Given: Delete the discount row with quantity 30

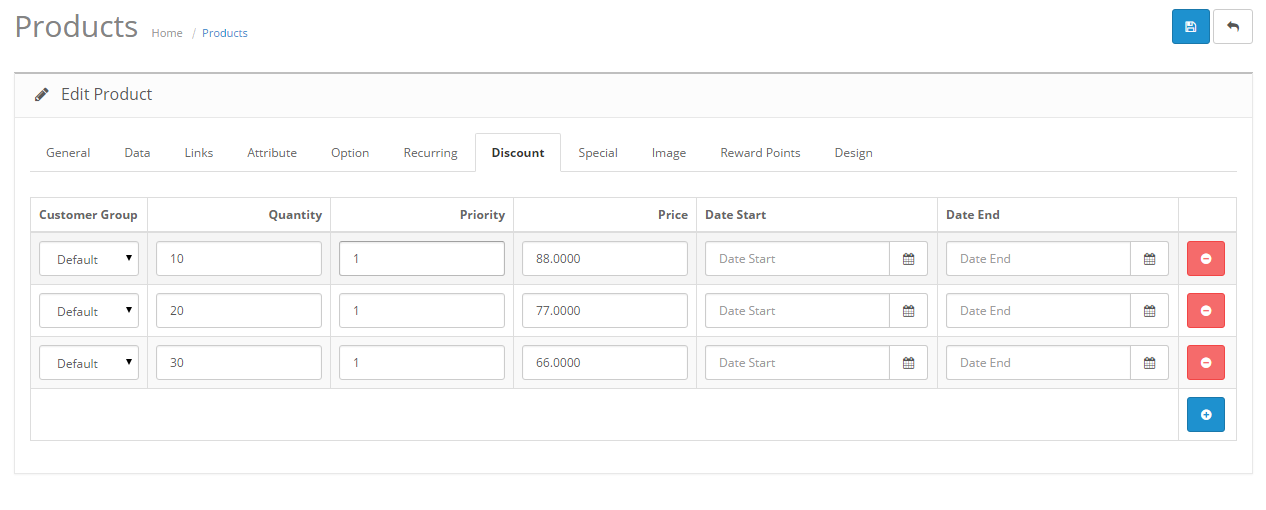Looking at the screenshot, I should coord(1205,363).
